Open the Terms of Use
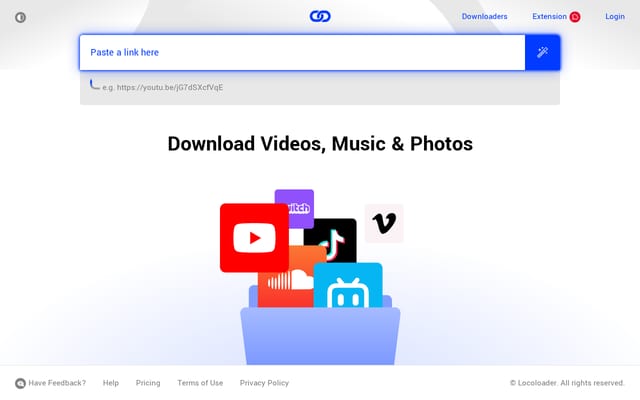The image size is (640, 400). pos(200,383)
